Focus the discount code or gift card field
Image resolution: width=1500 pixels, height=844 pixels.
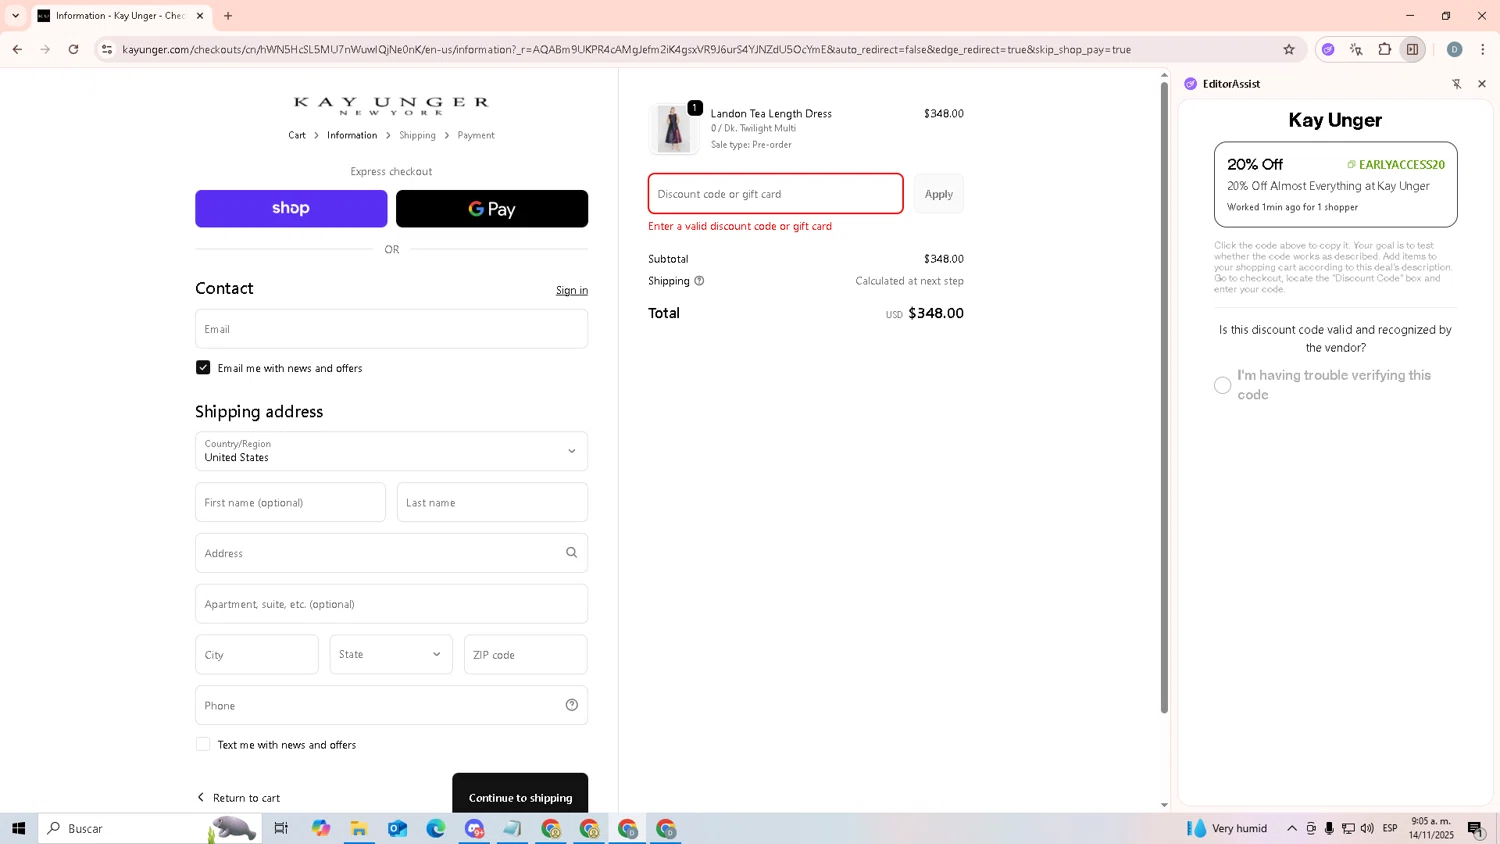pyautogui.click(x=775, y=194)
